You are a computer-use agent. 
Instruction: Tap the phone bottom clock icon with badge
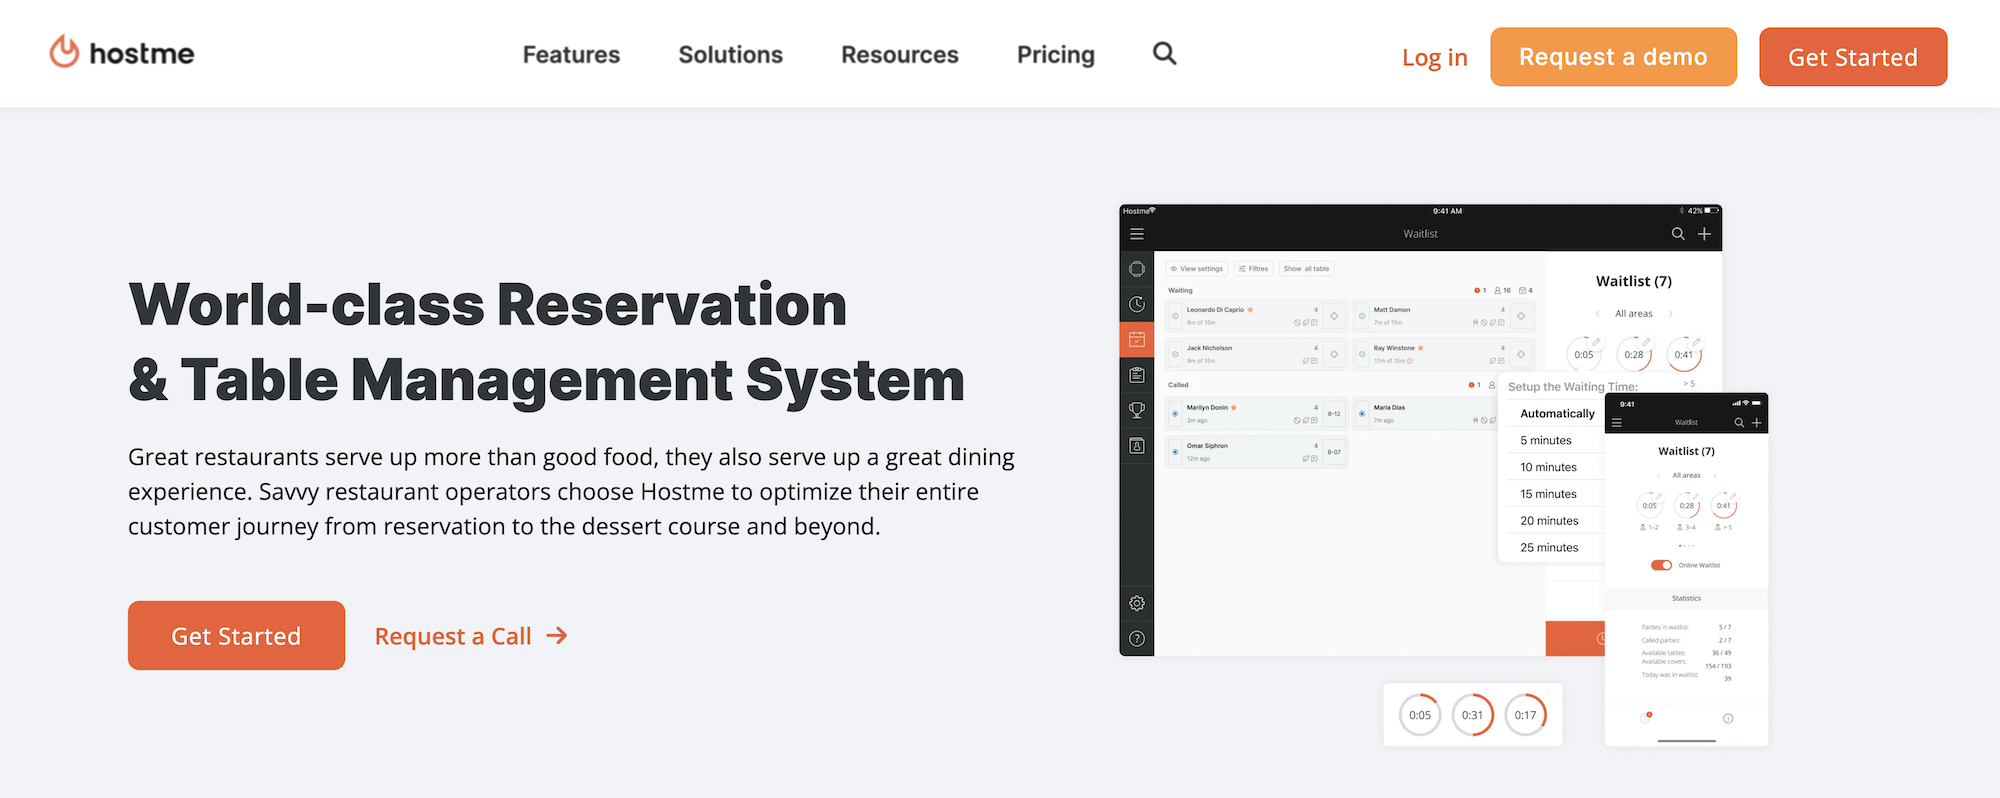1647,717
